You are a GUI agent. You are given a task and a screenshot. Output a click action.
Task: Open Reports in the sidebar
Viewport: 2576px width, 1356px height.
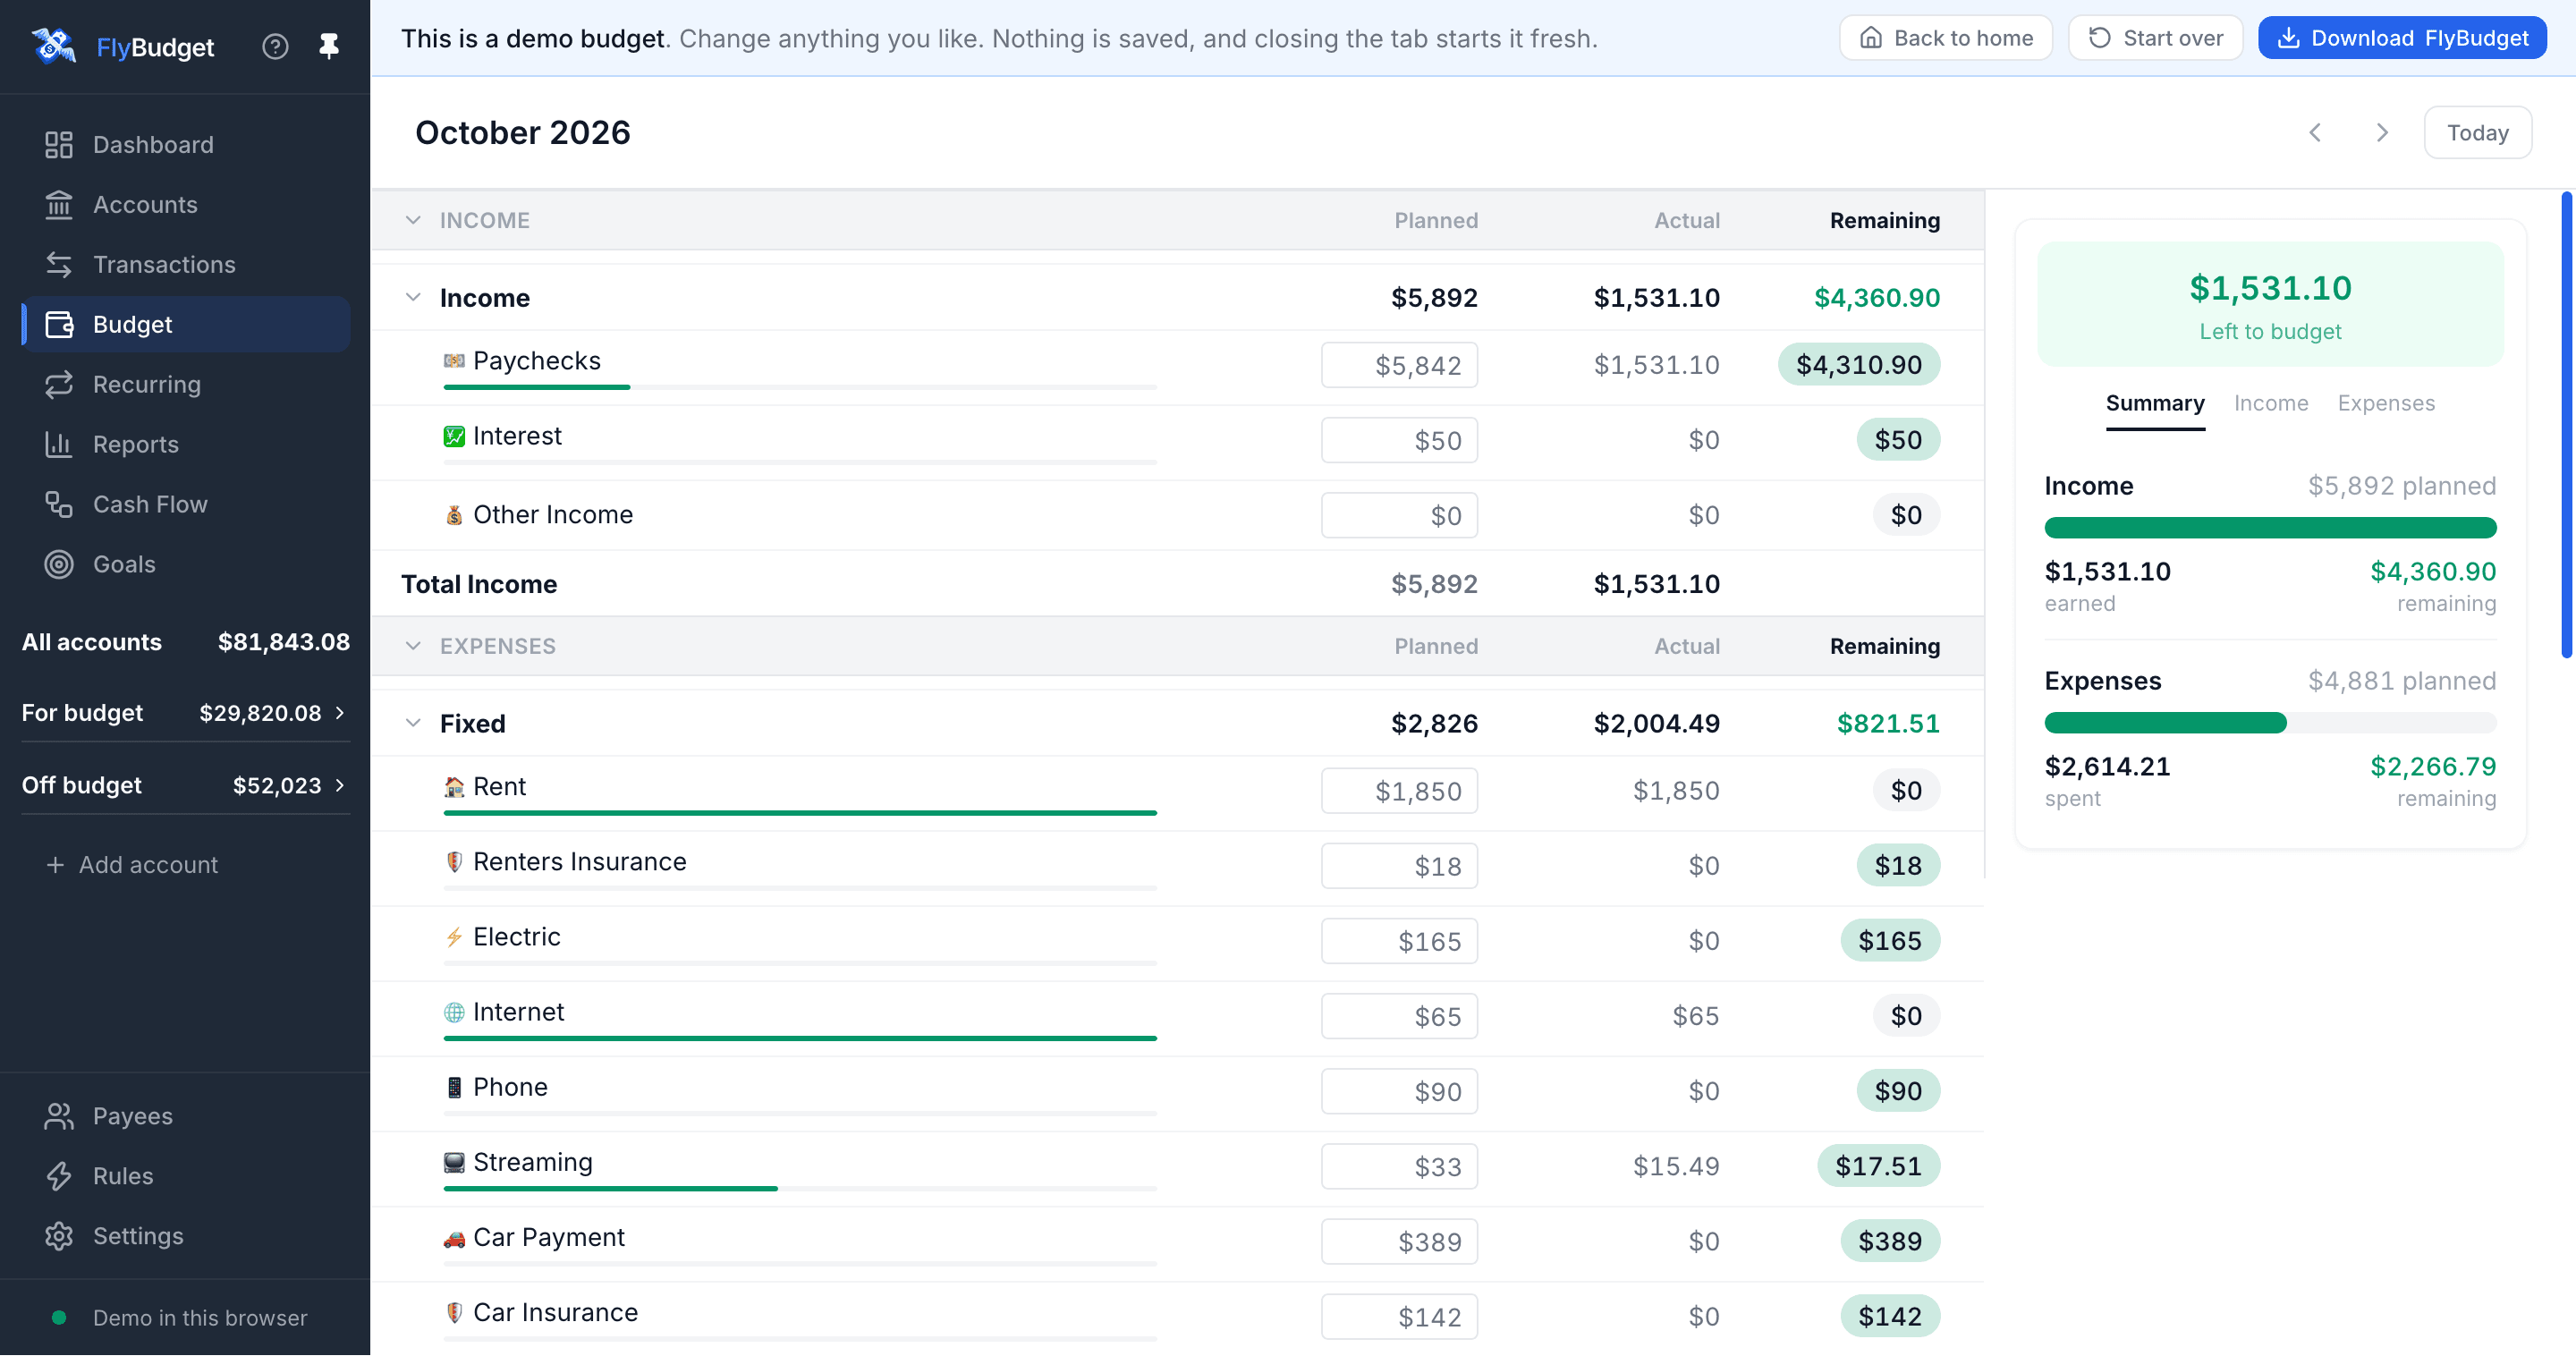(186, 444)
